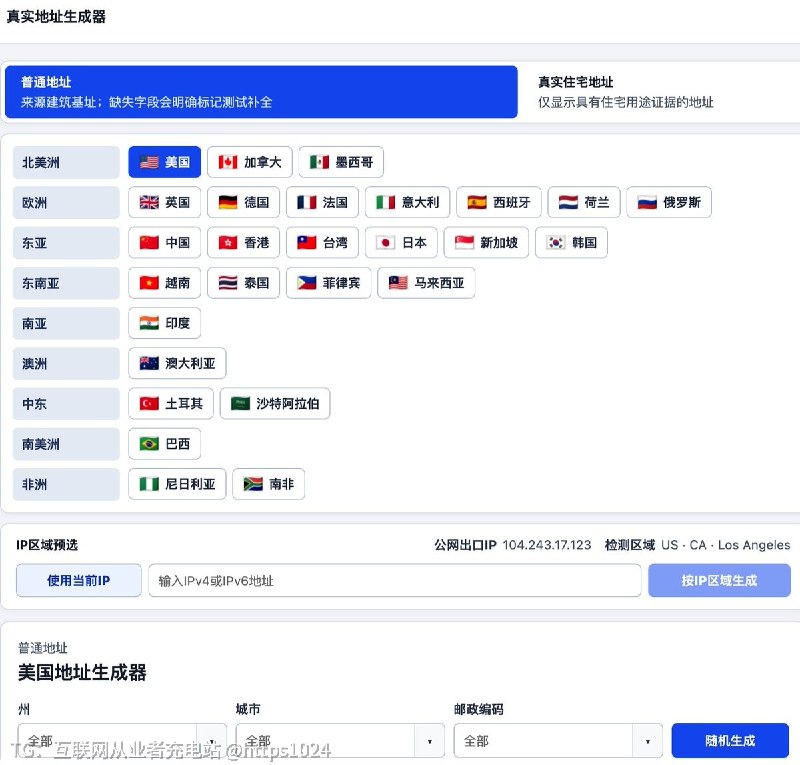The height and width of the screenshot is (765, 800).
Task: Pick Netherlands (荷兰) flag button
Action: [584, 202]
